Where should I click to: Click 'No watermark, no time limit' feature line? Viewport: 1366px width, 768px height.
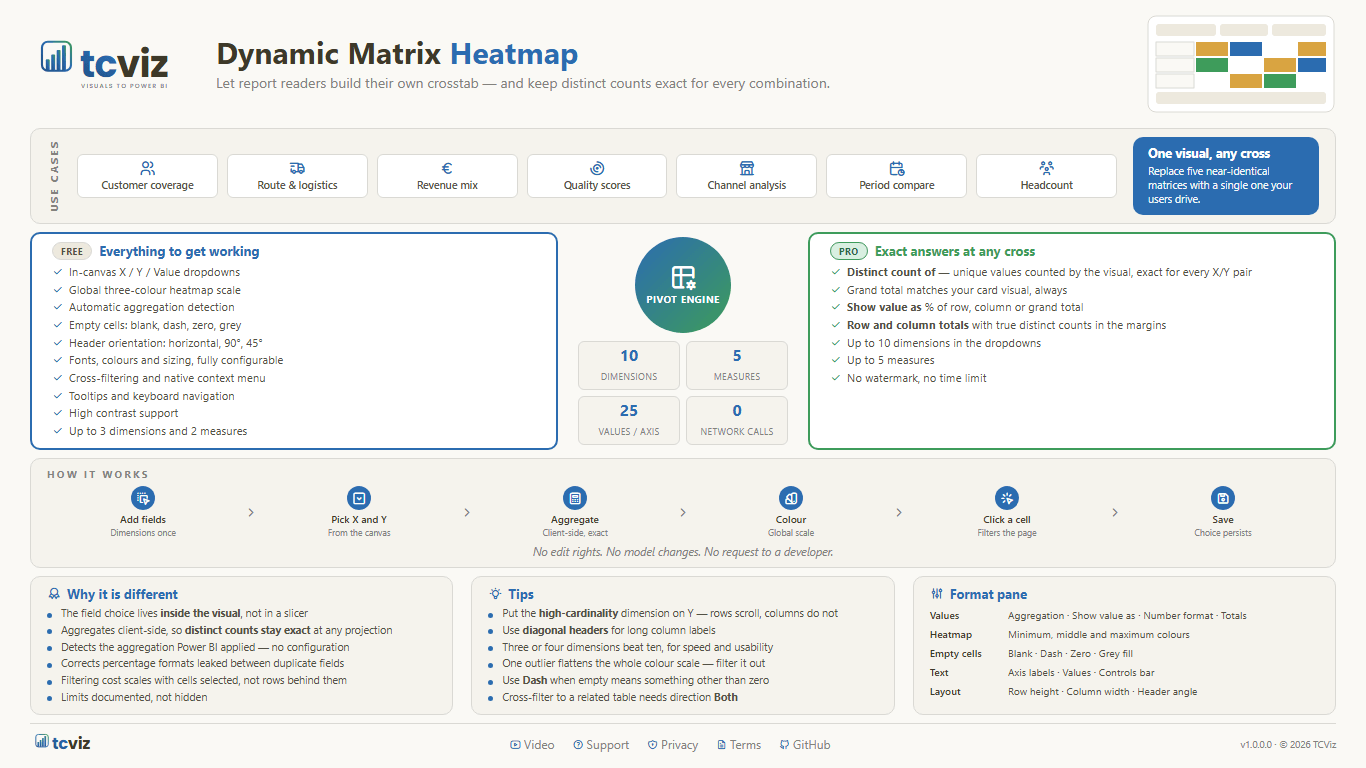coord(910,378)
